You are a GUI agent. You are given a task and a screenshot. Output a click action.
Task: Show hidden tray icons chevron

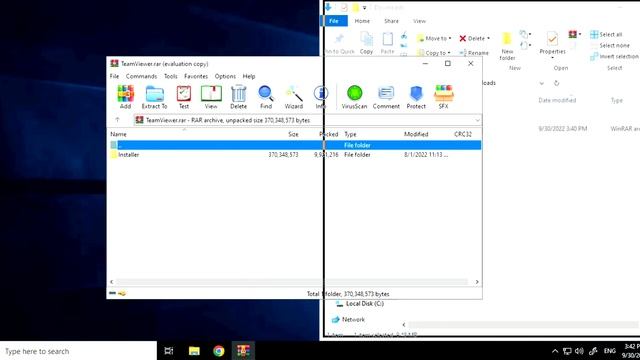(555, 351)
